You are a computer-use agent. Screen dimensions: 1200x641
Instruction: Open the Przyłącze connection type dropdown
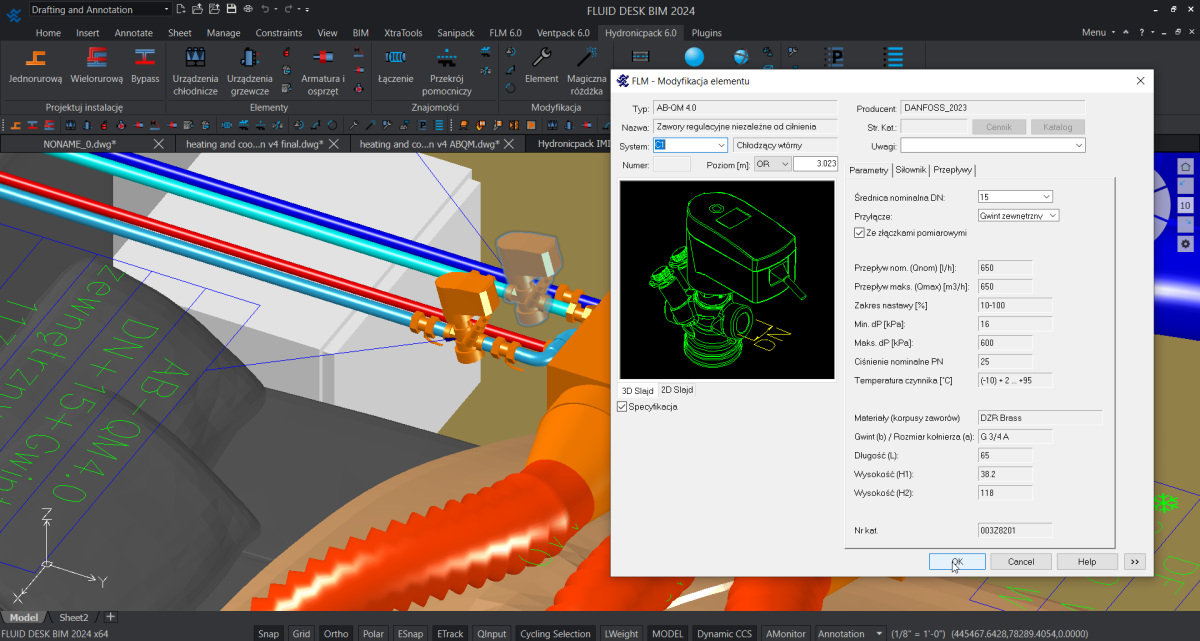tap(1051, 215)
